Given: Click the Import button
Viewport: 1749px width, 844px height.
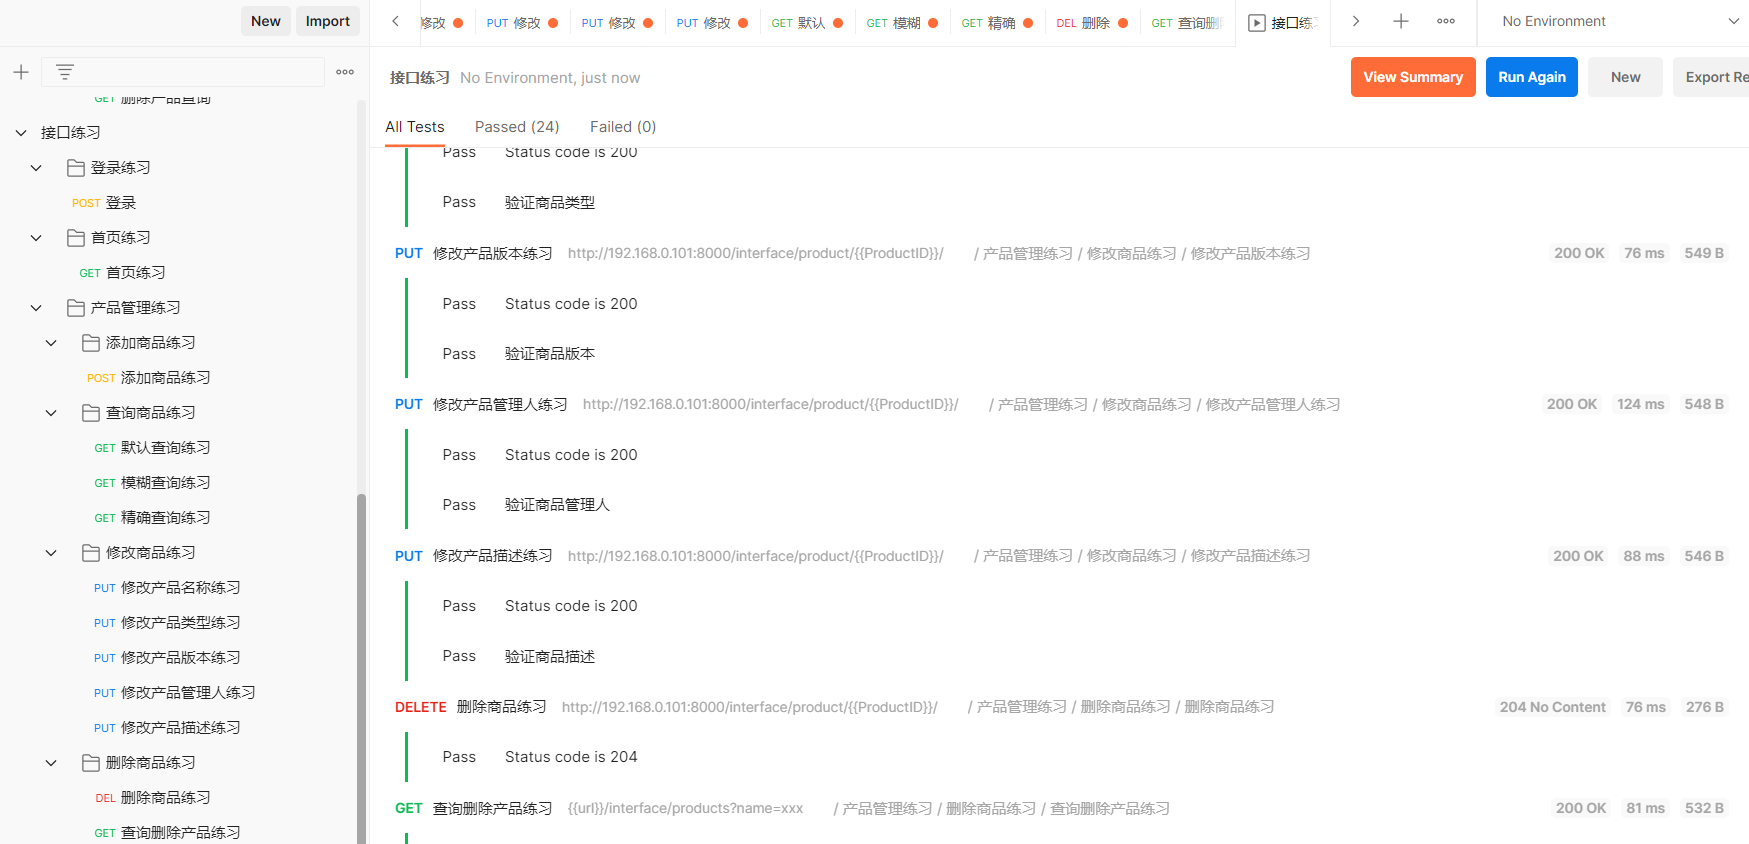Looking at the screenshot, I should [x=328, y=21].
